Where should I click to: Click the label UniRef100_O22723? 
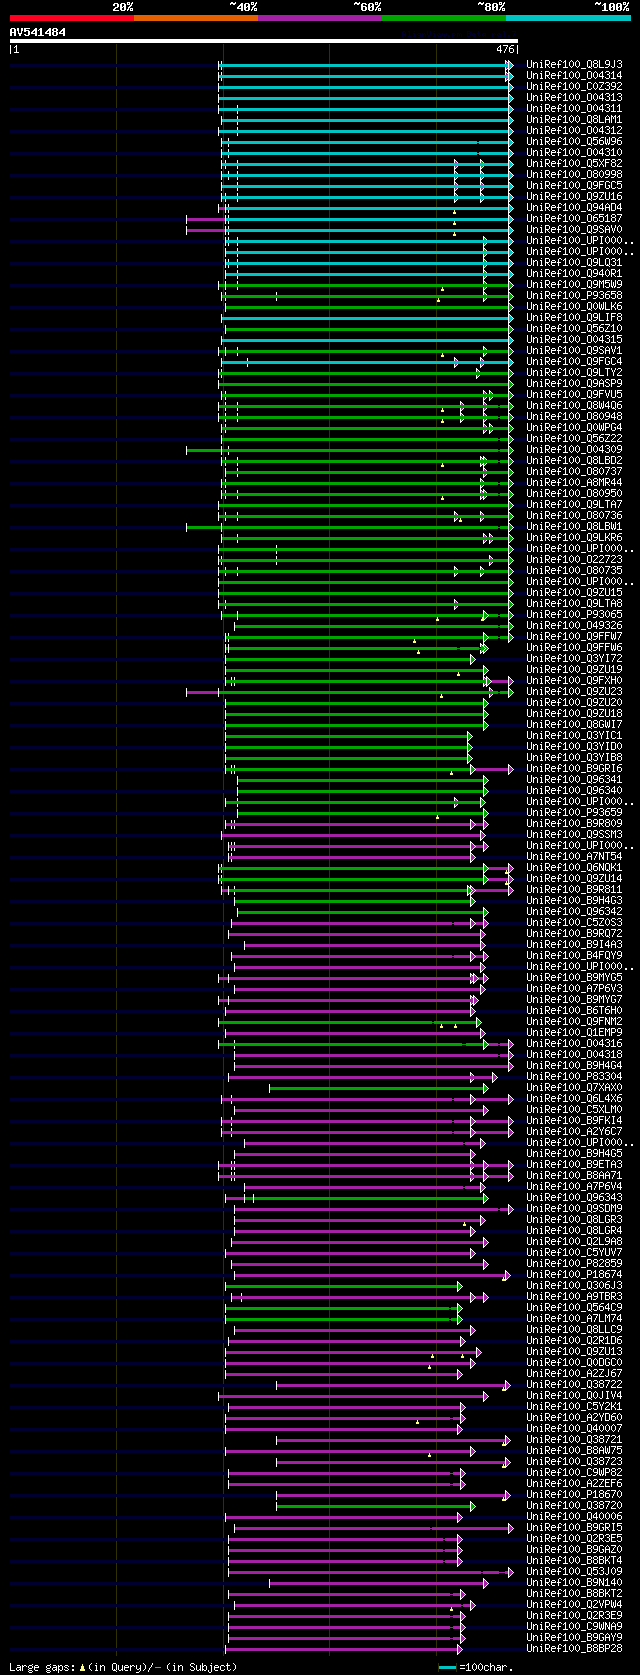pyautogui.click(x=574, y=559)
